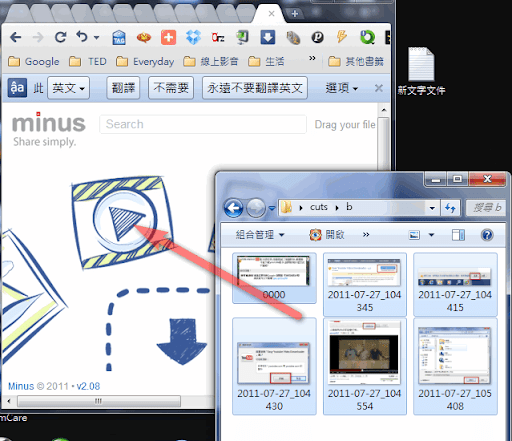Open the Google bookmarks folder
Viewport: 512px width, 441px height.
pos(33,62)
